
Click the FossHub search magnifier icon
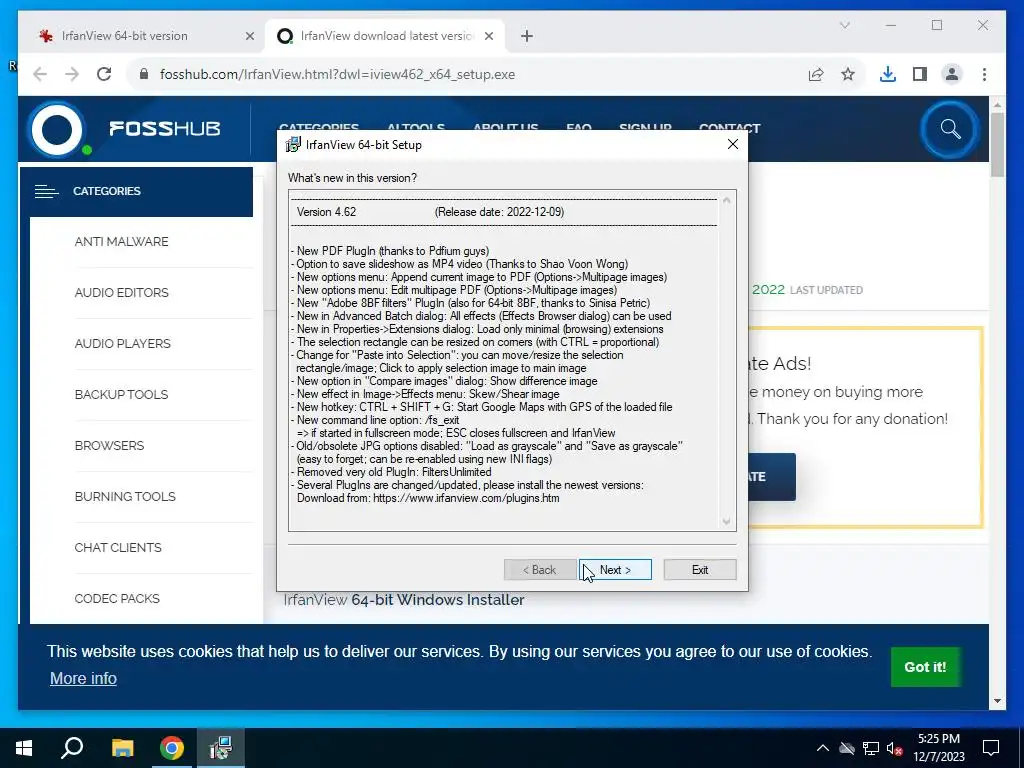tap(950, 129)
